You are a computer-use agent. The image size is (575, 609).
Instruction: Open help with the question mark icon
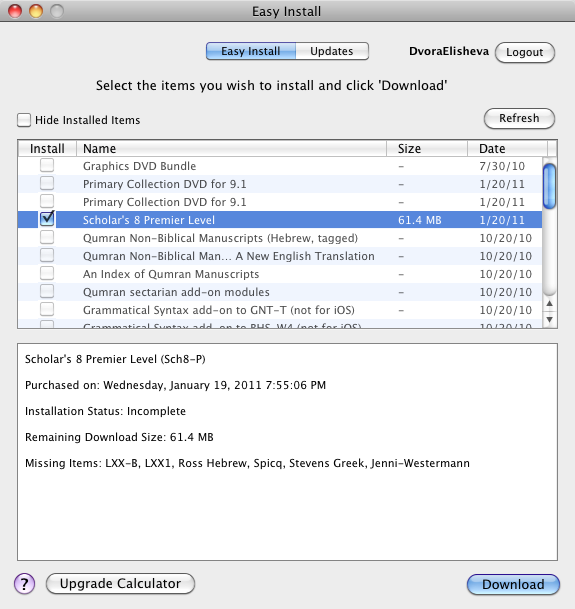[24, 583]
